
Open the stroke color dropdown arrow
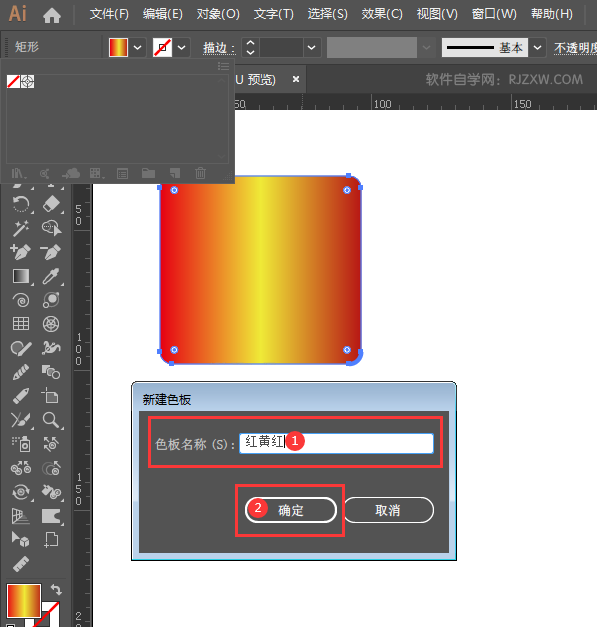[x=181, y=48]
